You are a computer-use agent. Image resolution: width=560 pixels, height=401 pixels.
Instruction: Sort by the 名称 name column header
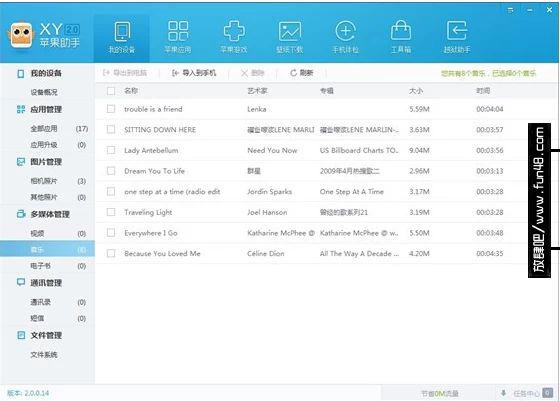click(x=131, y=91)
